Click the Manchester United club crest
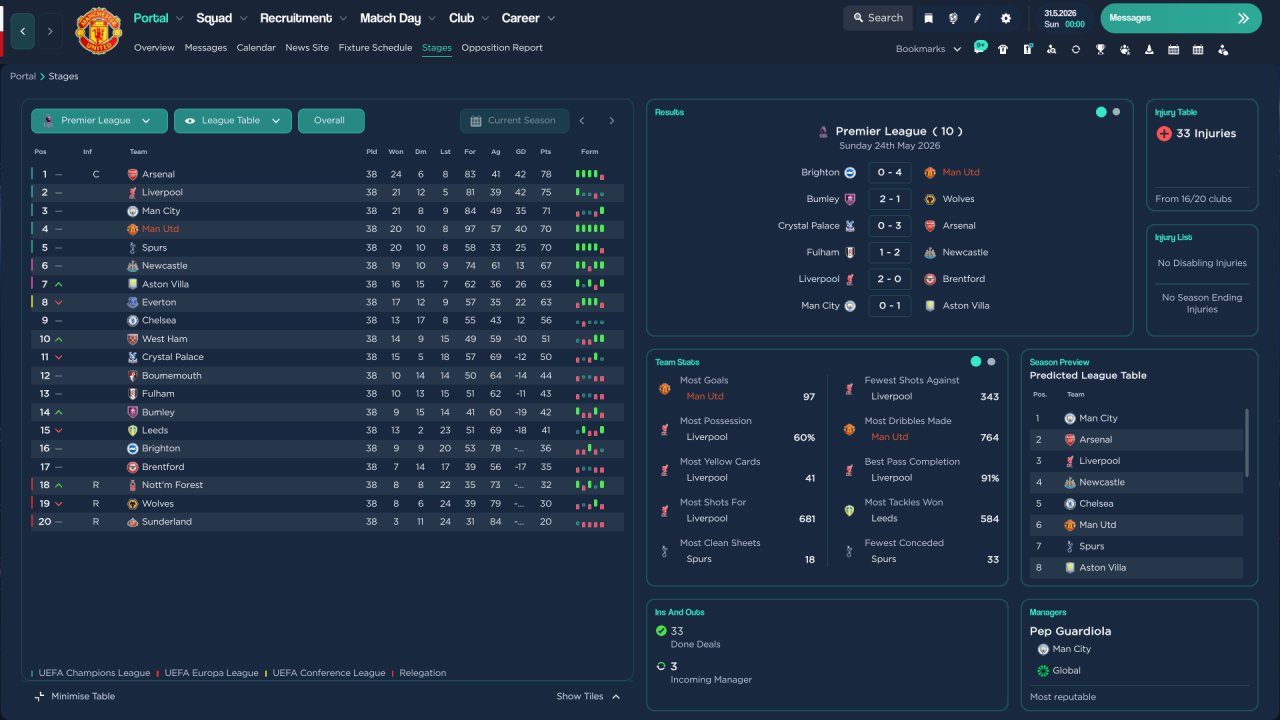This screenshot has width=1280, height=720. point(98,31)
